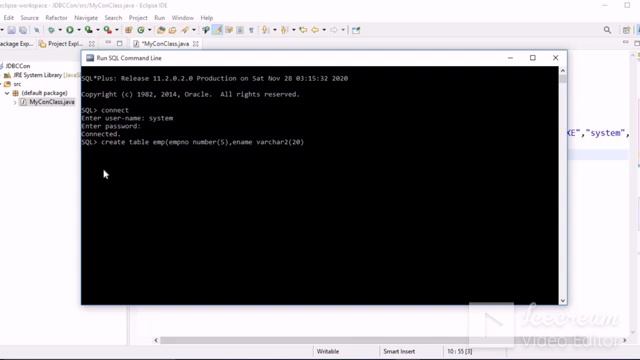Click the Previous Annotation icon

(x=284, y=30)
